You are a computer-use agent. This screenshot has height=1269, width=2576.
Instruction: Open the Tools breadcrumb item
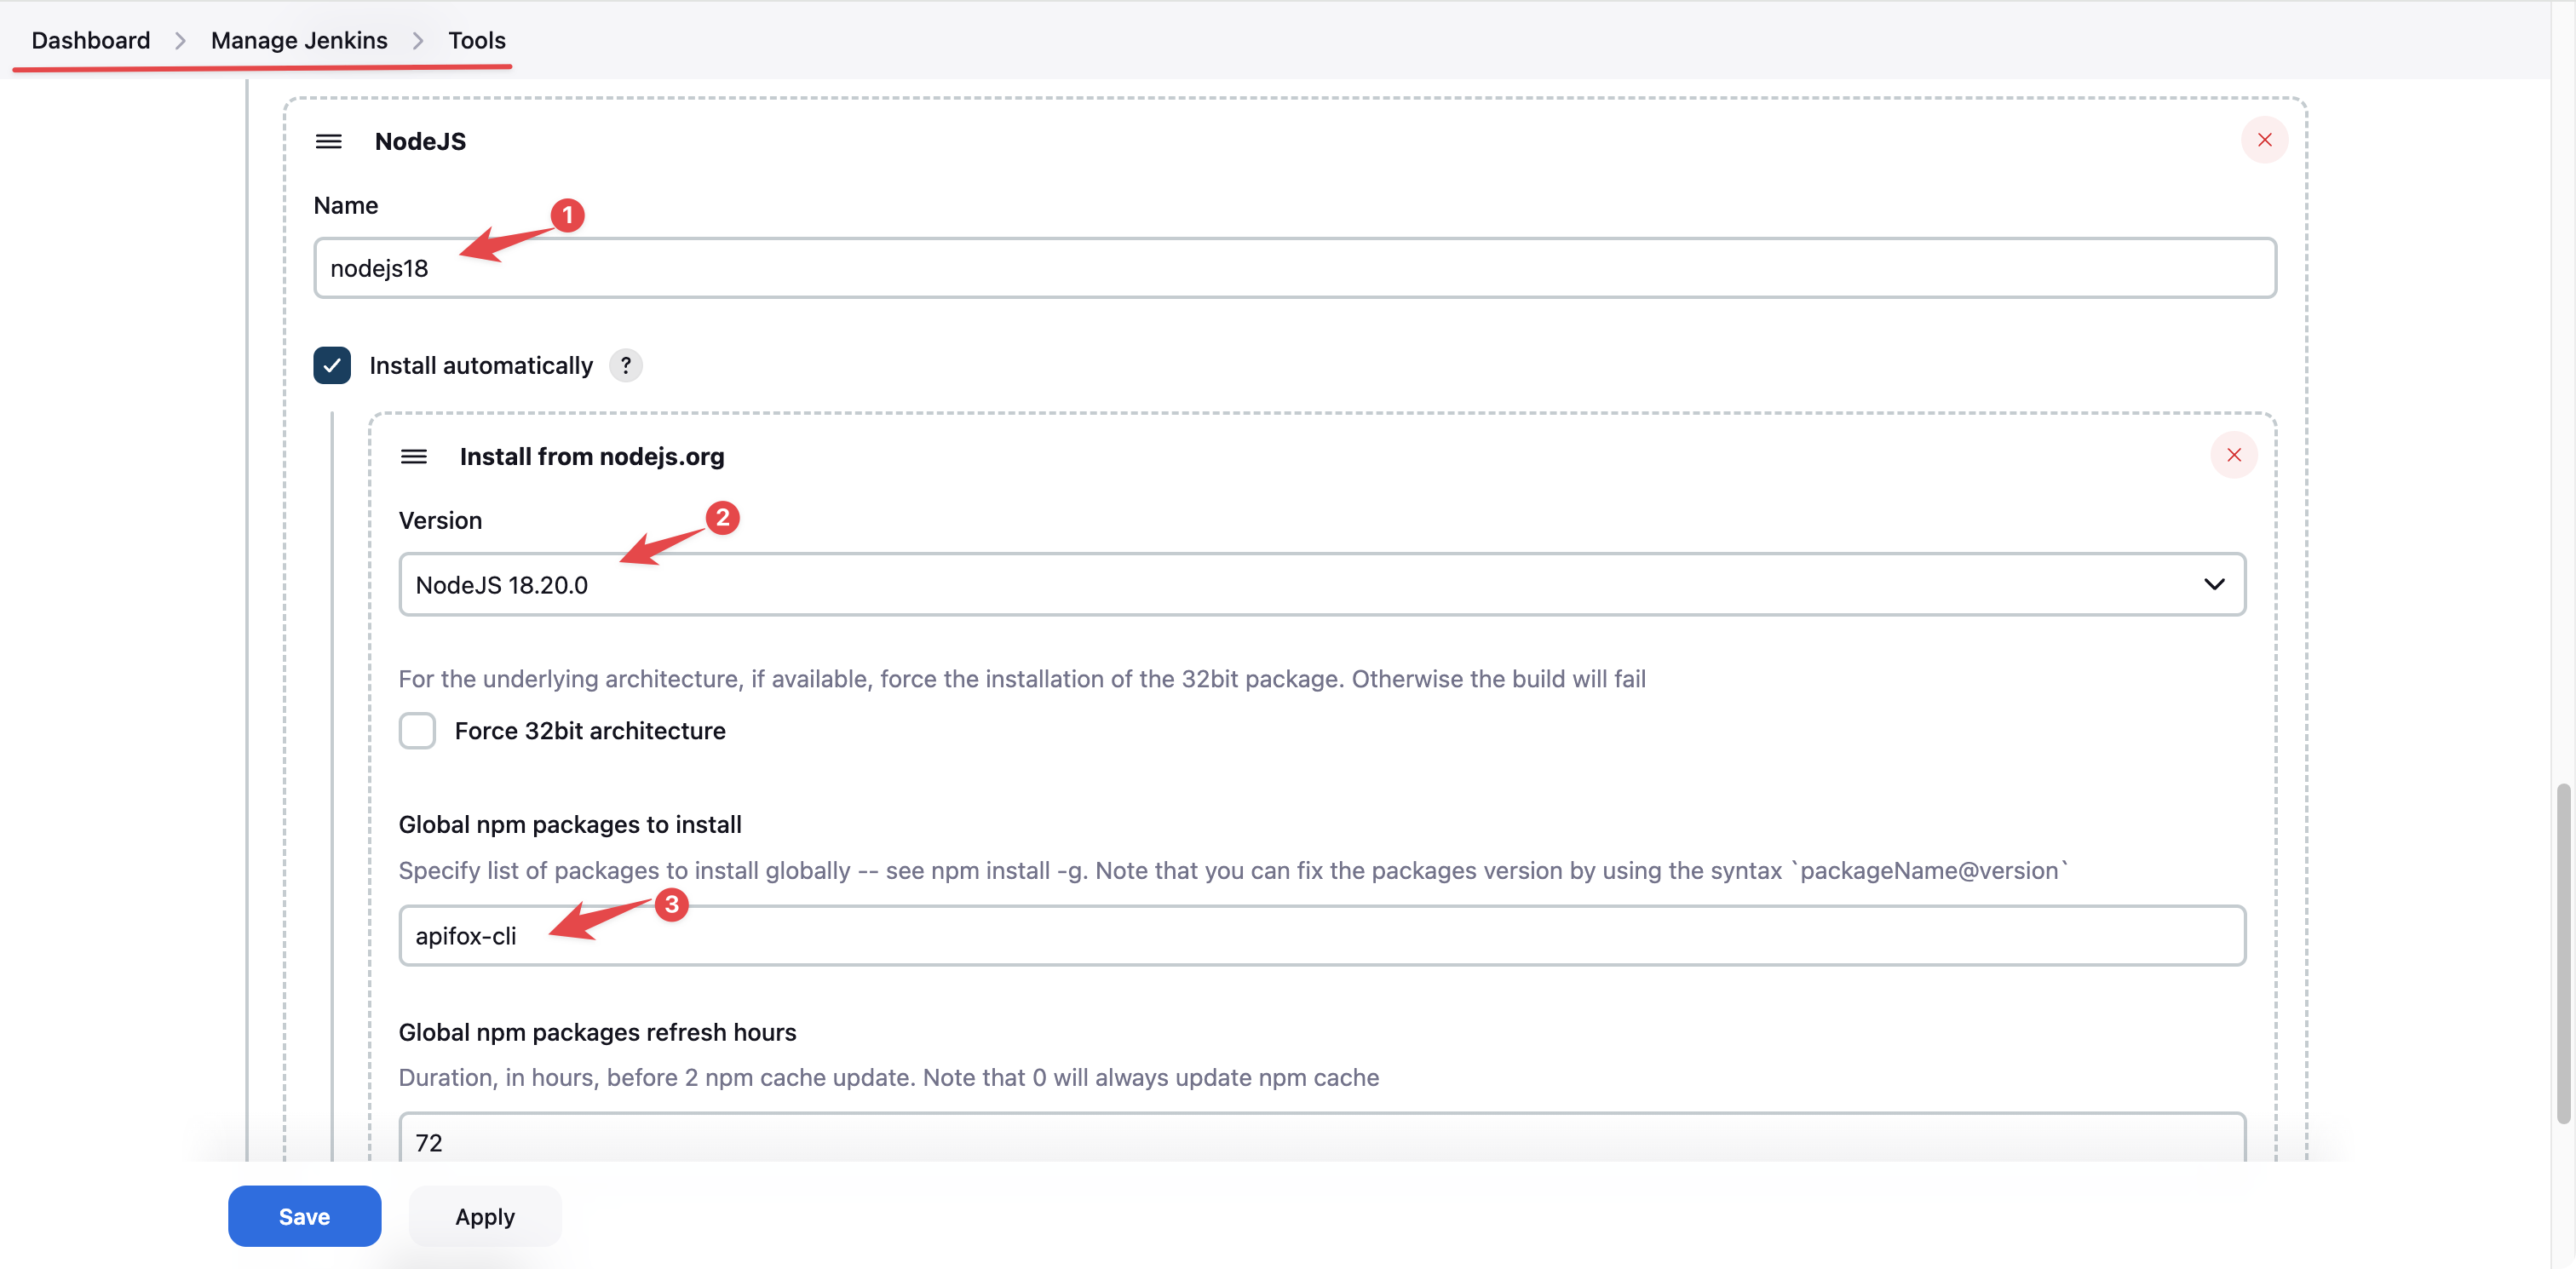click(x=476, y=40)
